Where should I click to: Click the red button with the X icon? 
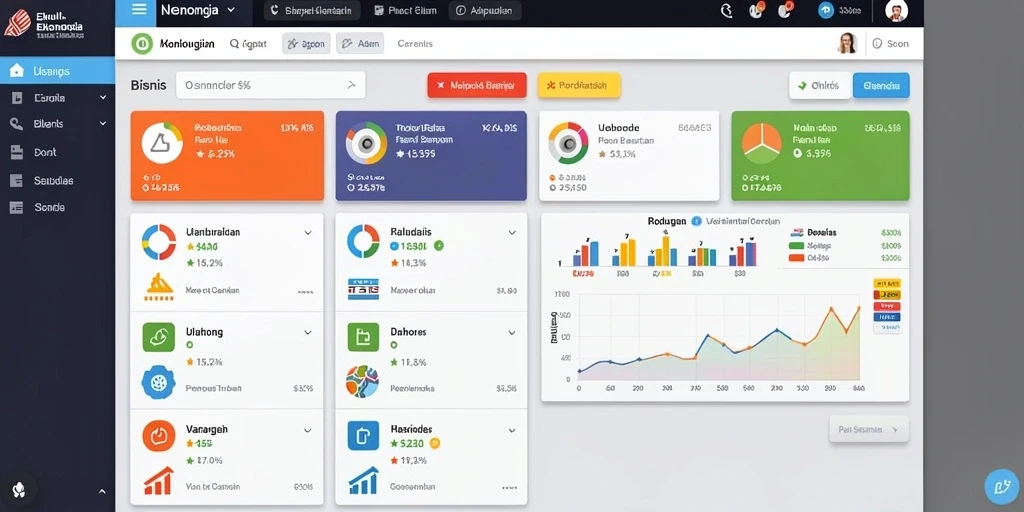[477, 85]
